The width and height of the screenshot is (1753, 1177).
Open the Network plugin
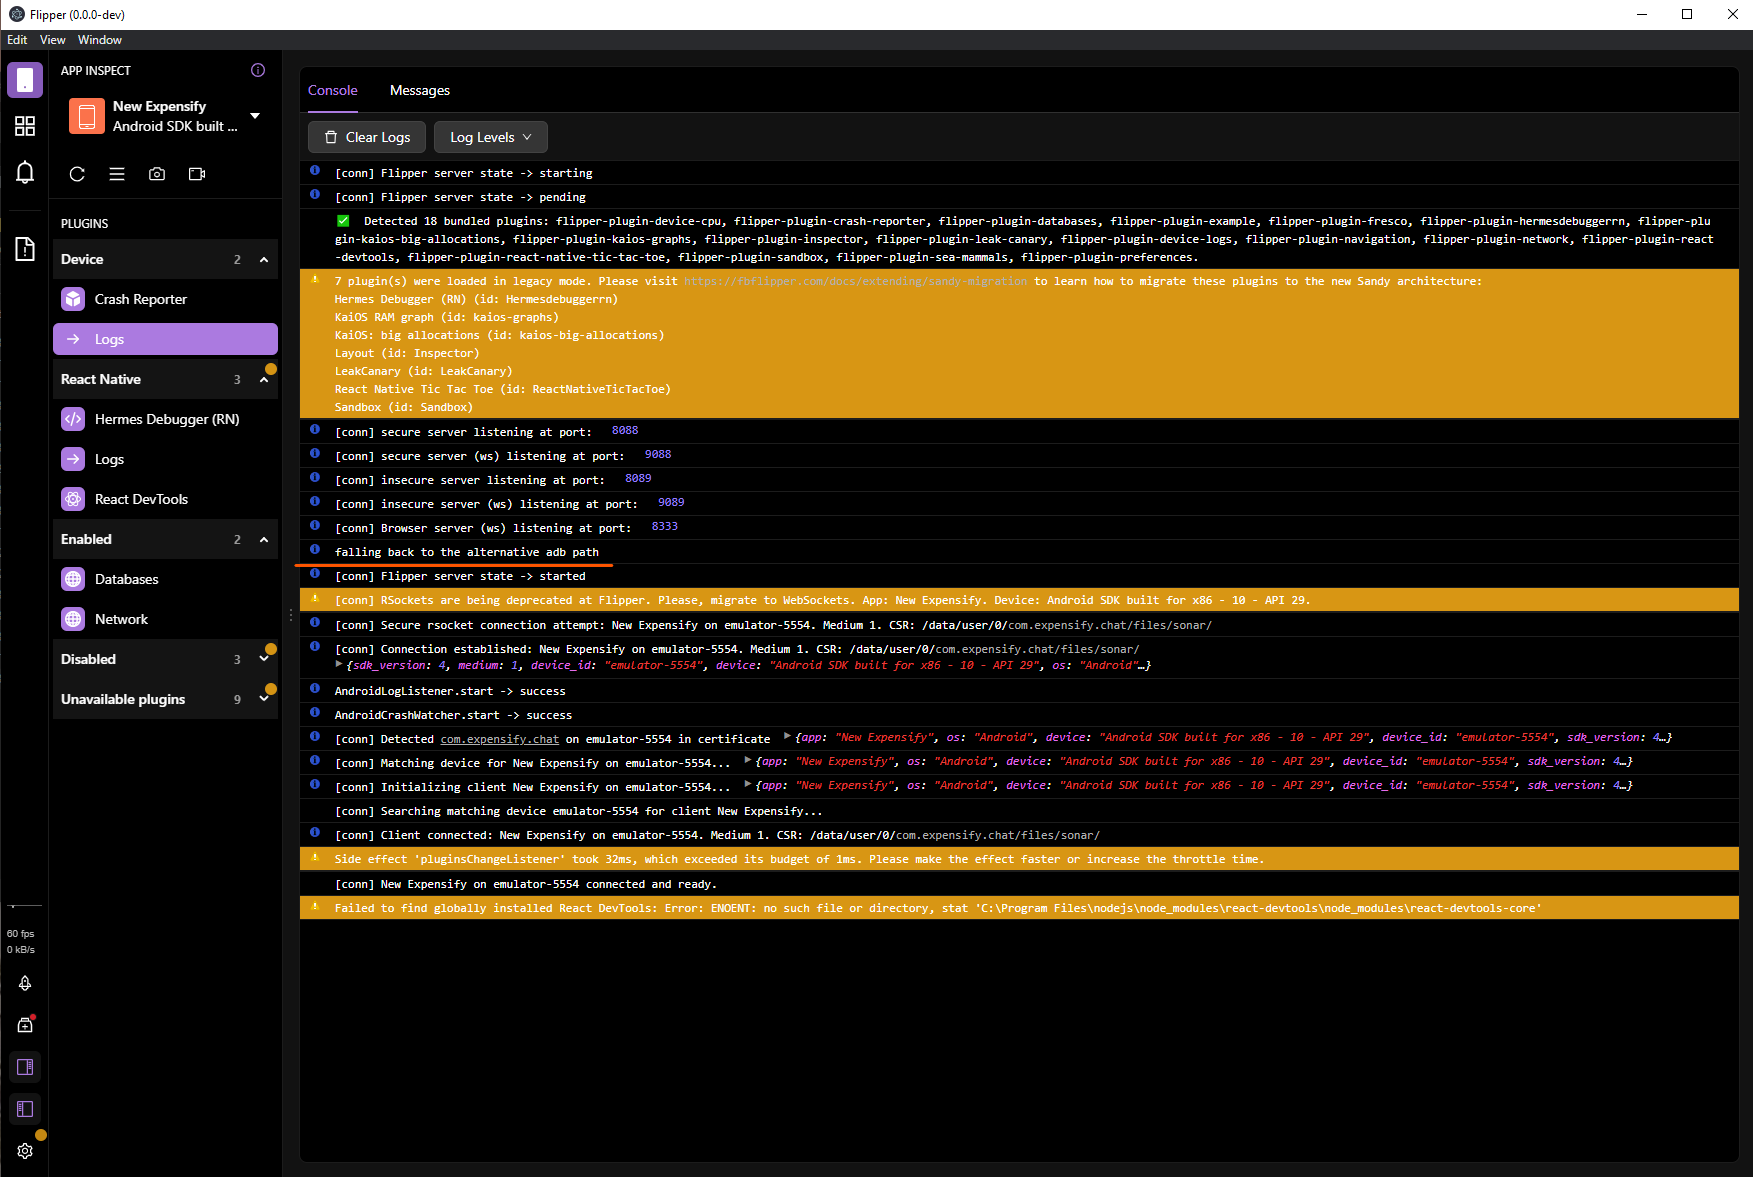pyautogui.click(x=165, y=619)
